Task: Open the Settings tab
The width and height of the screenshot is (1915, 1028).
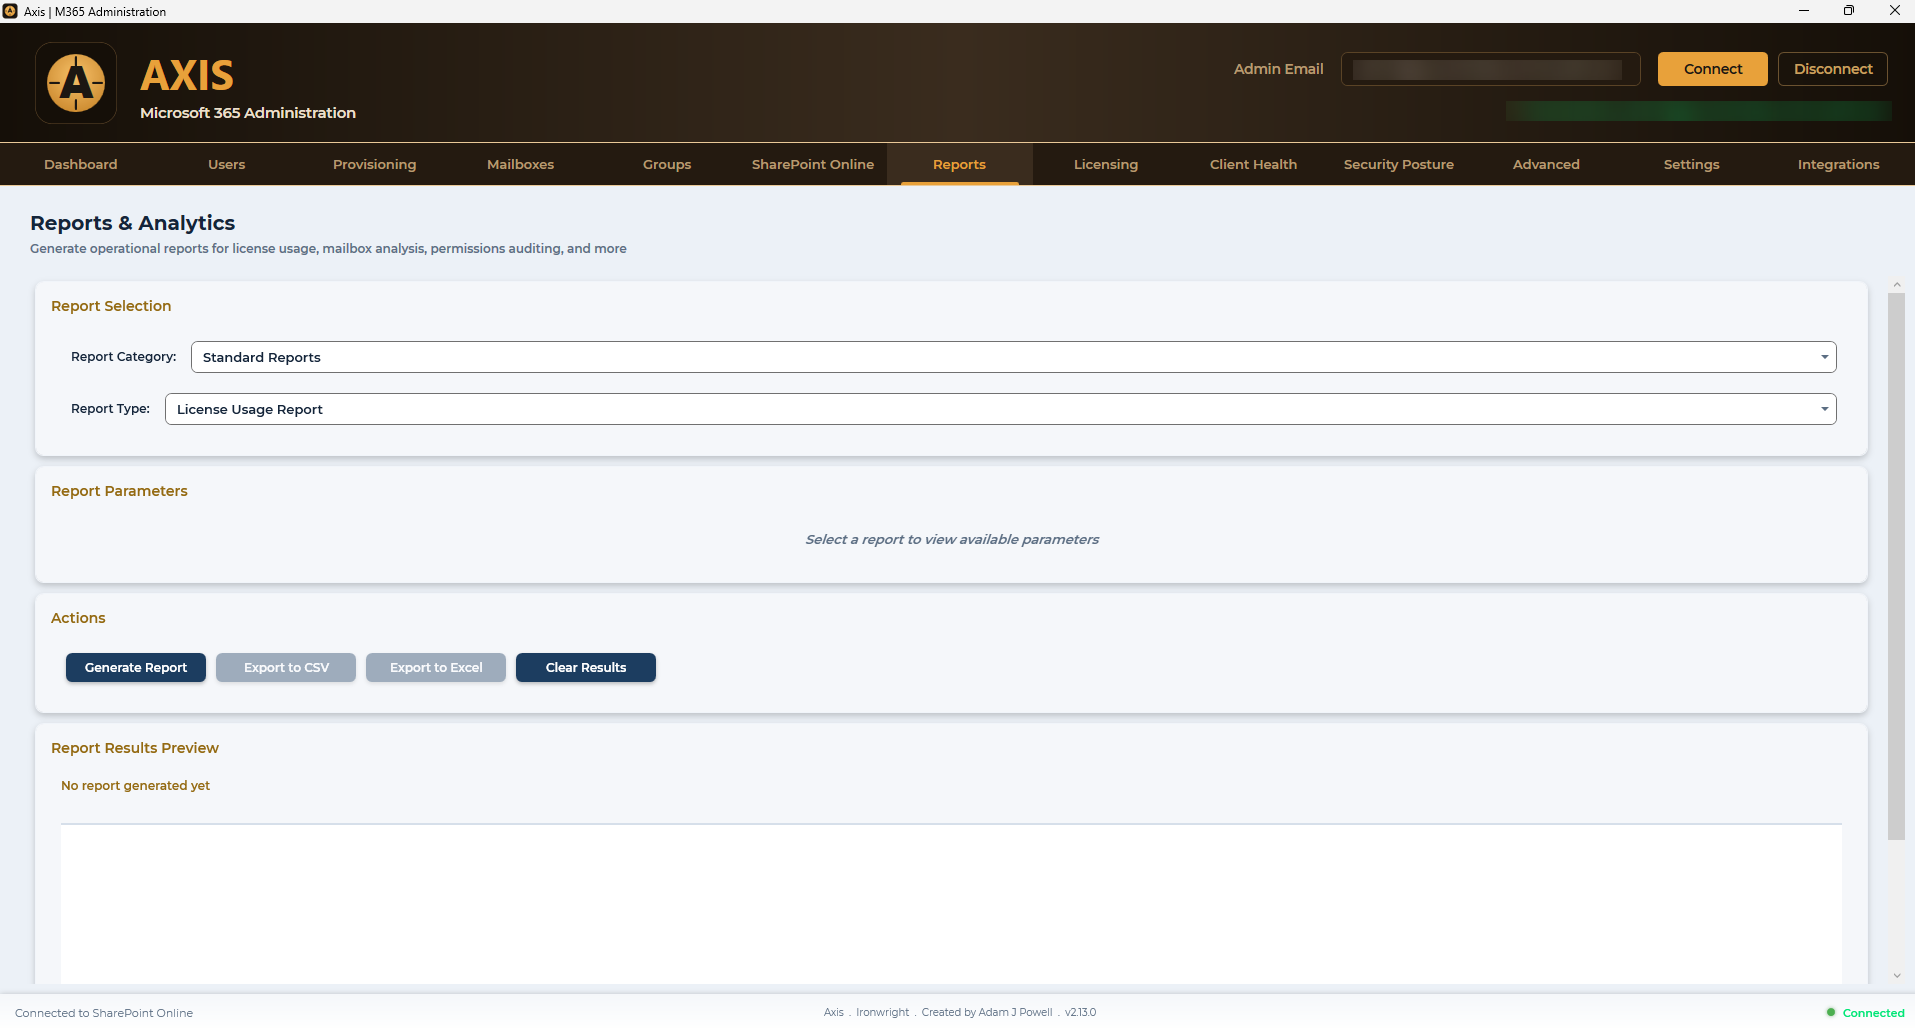Action: (1692, 164)
